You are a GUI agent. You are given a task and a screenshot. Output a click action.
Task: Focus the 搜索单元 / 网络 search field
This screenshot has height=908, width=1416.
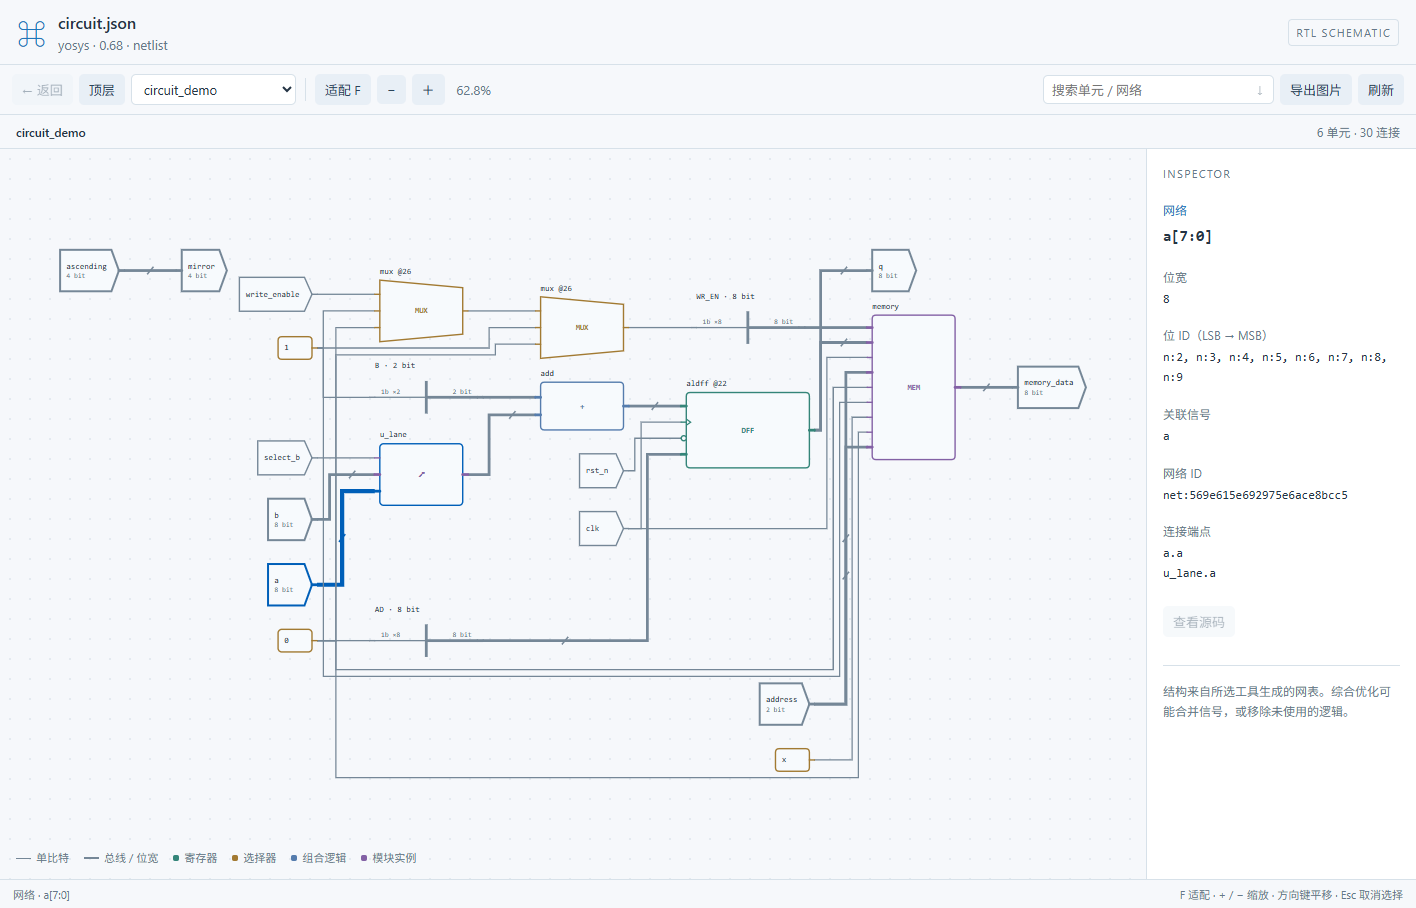(1158, 90)
